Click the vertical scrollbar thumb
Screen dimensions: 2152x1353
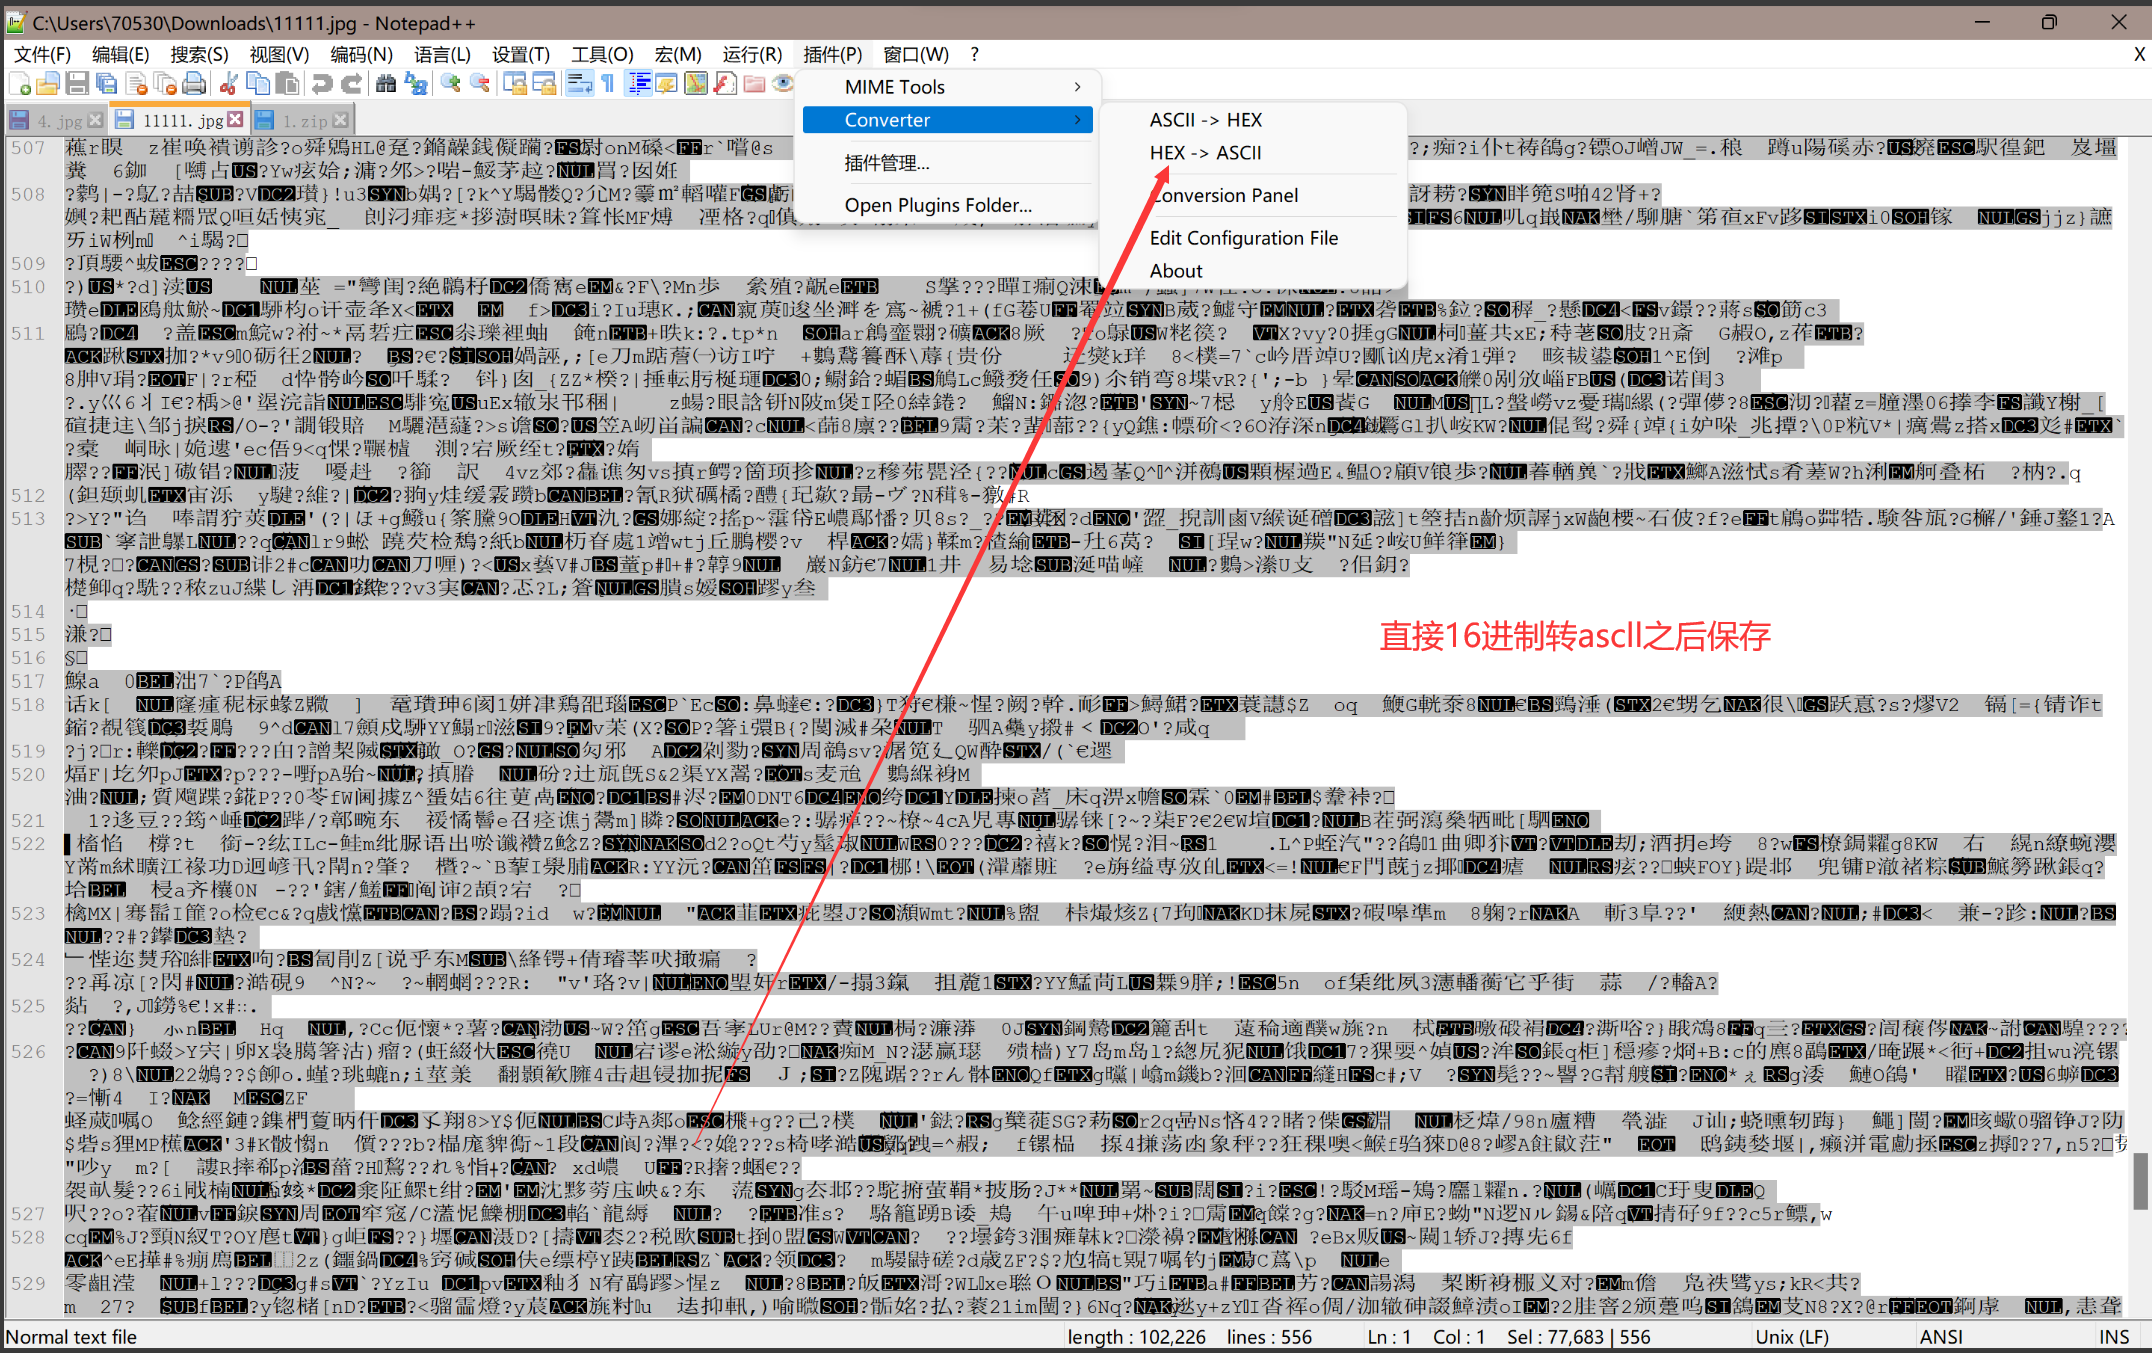tap(2141, 1180)
